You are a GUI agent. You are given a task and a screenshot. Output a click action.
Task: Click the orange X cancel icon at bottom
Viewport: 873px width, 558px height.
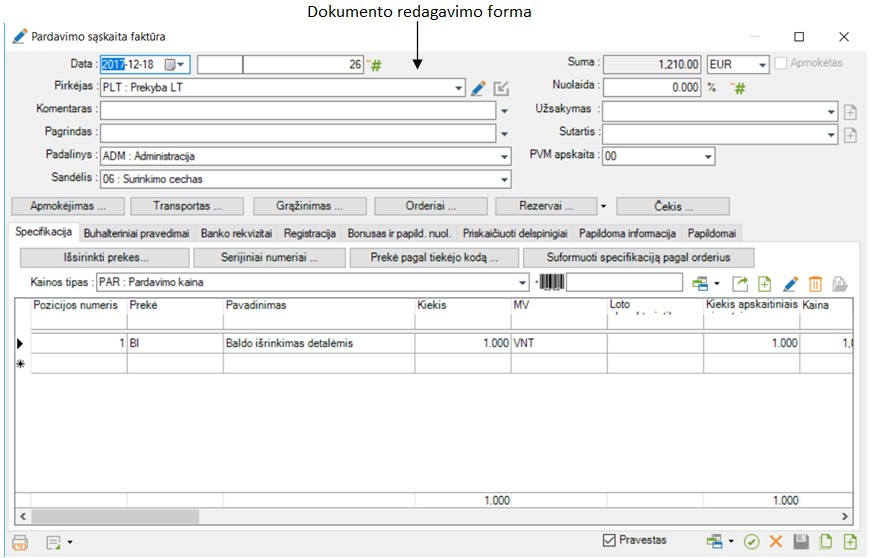pos(775,542)
